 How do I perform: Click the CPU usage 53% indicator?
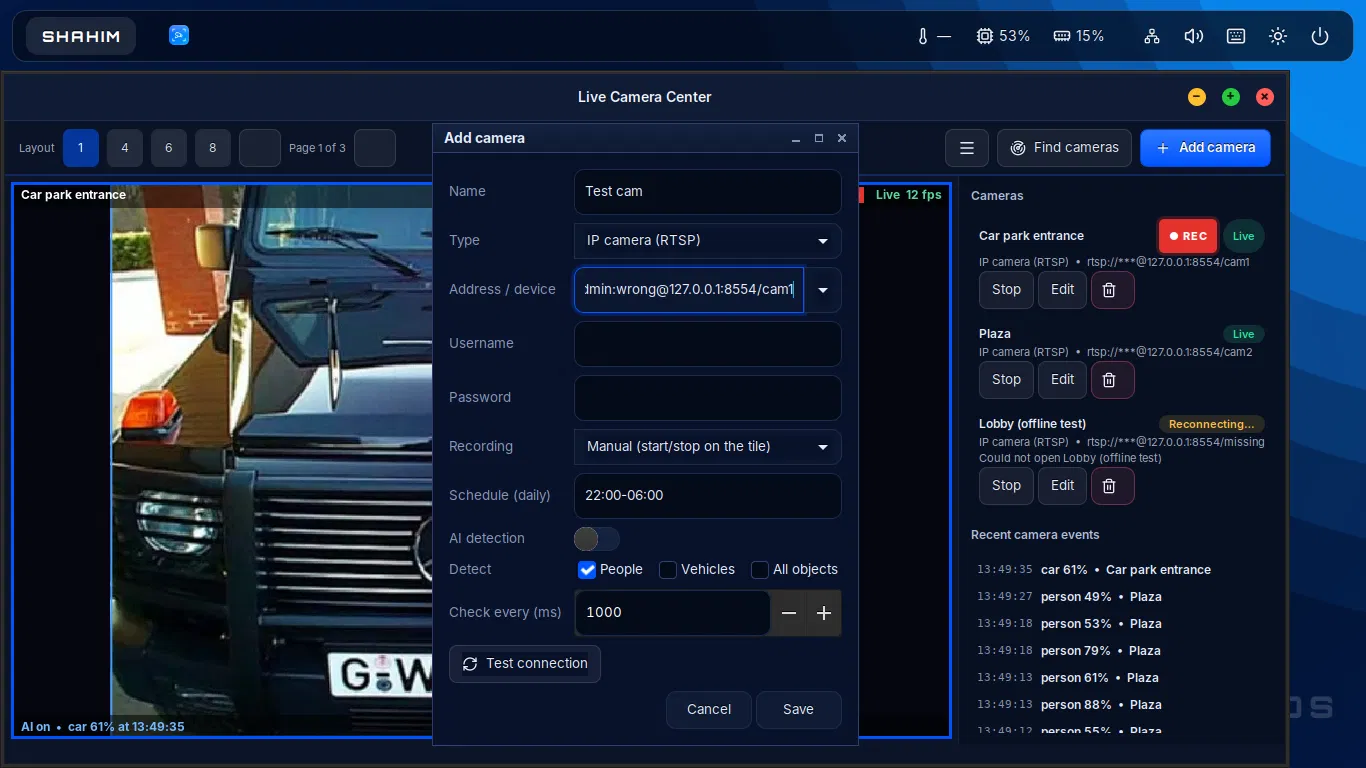click(x=1003, y=36)
